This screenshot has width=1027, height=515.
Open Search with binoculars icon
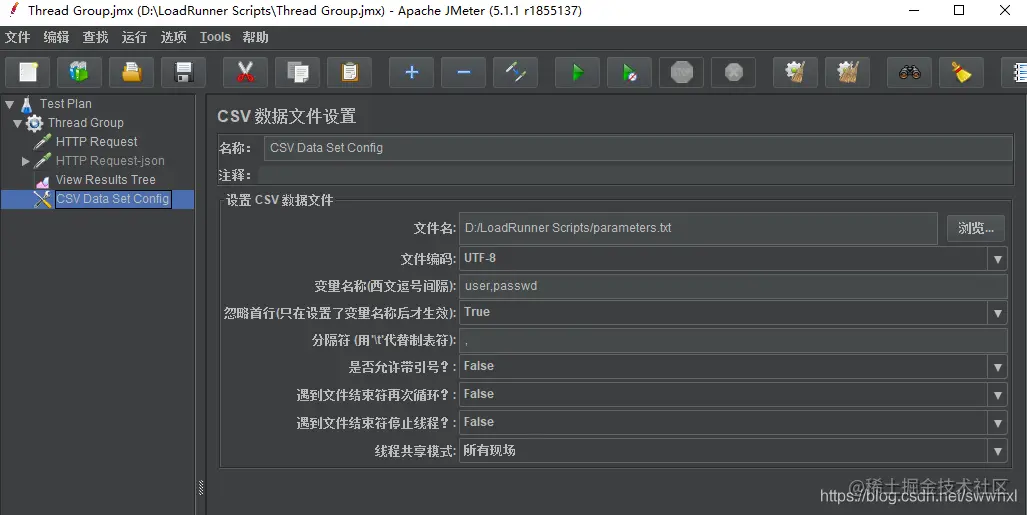909,72
